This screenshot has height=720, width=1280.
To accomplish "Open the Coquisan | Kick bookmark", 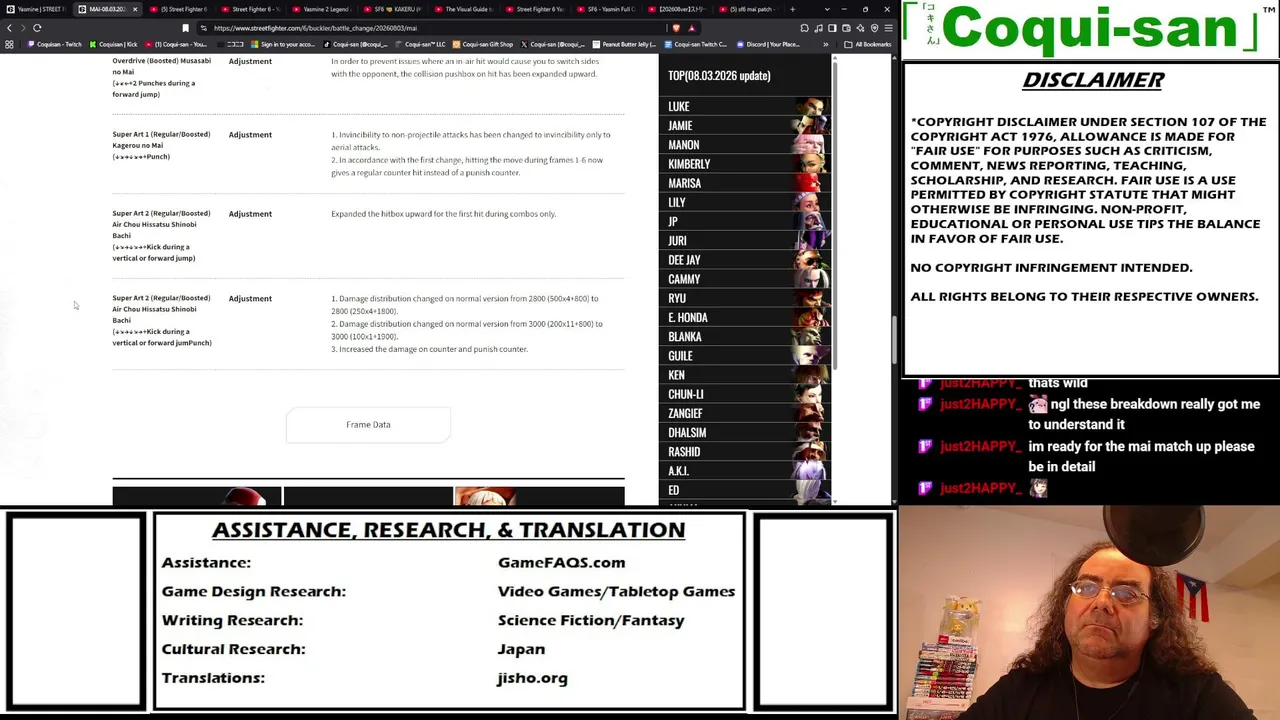I will click(x=114, y=44).
